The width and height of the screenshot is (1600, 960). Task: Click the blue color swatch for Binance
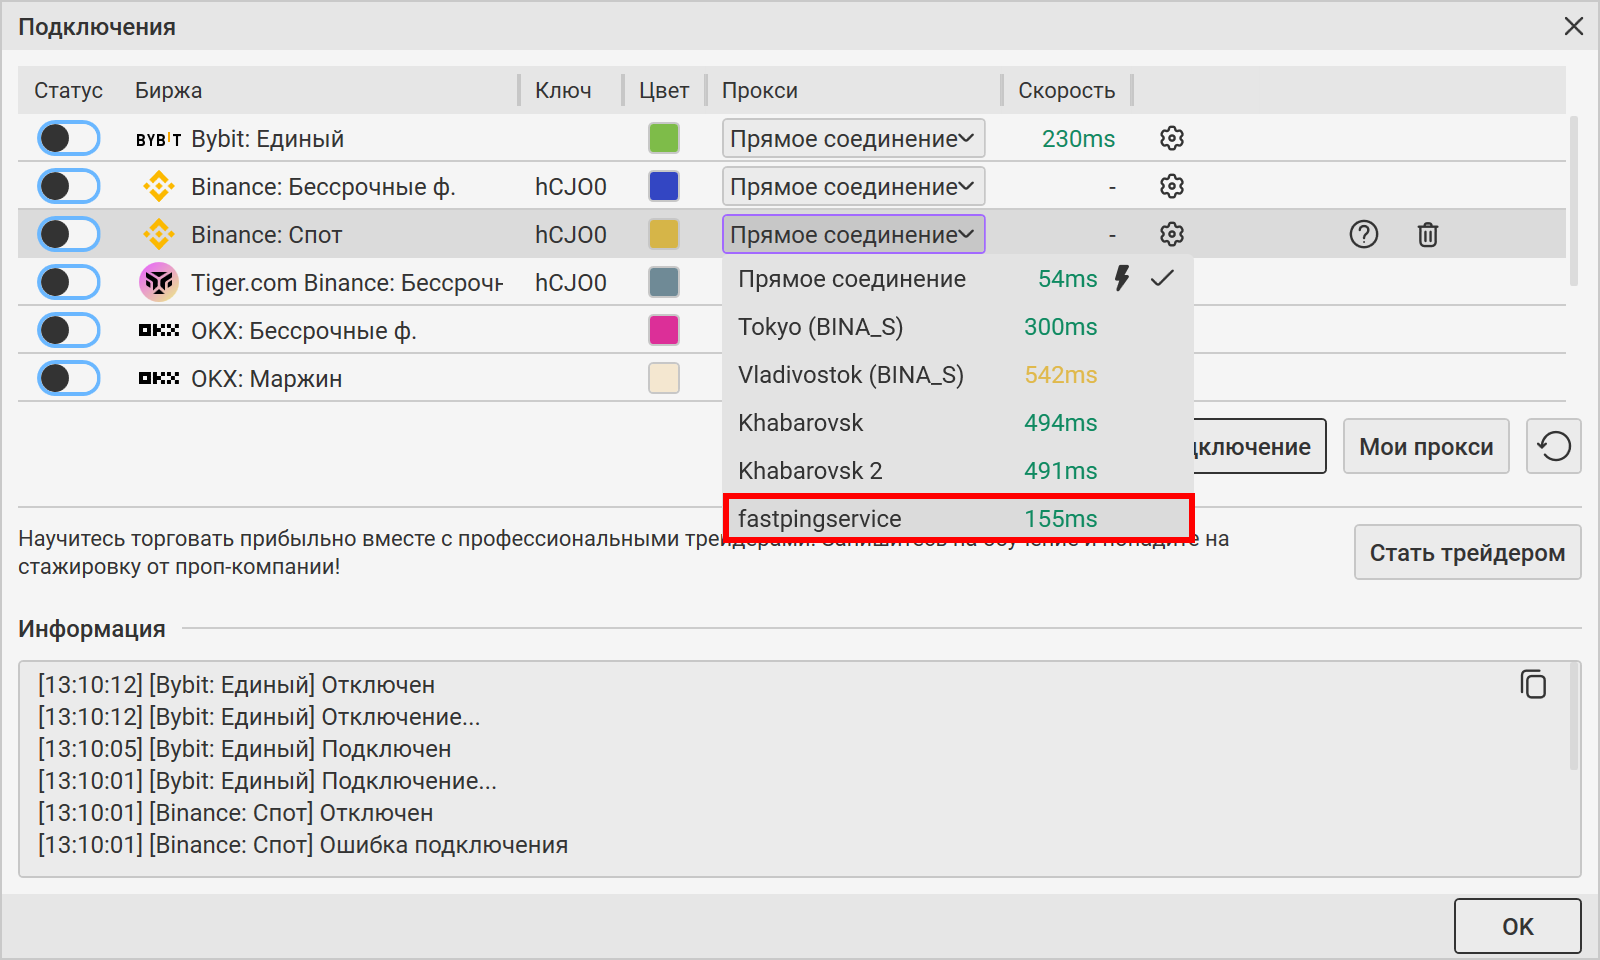point(664,186)
